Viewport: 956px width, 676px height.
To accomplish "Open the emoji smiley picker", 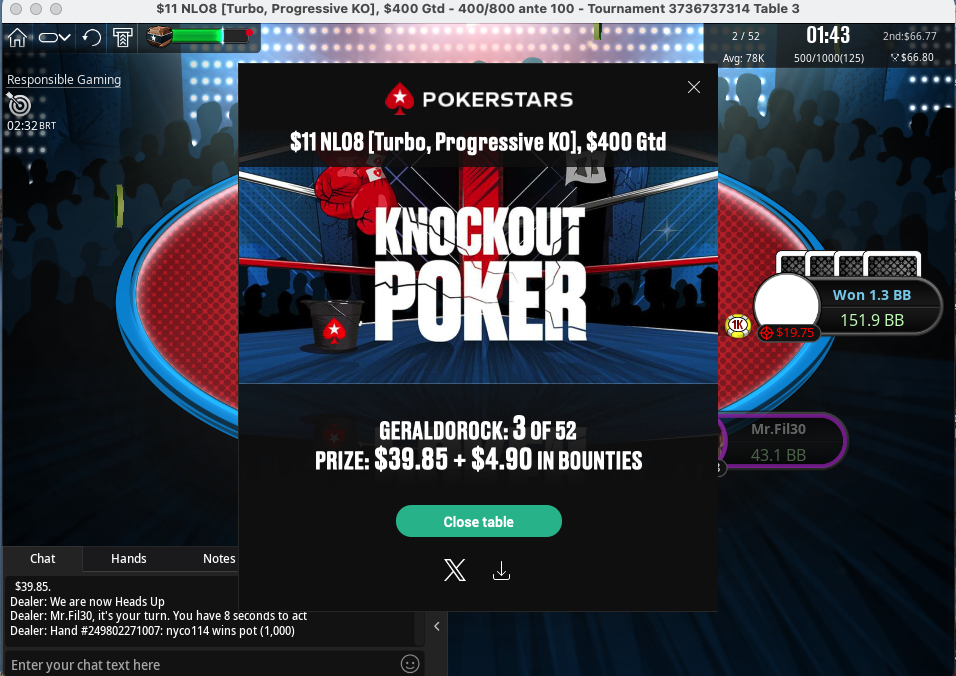I will point(410,664).
